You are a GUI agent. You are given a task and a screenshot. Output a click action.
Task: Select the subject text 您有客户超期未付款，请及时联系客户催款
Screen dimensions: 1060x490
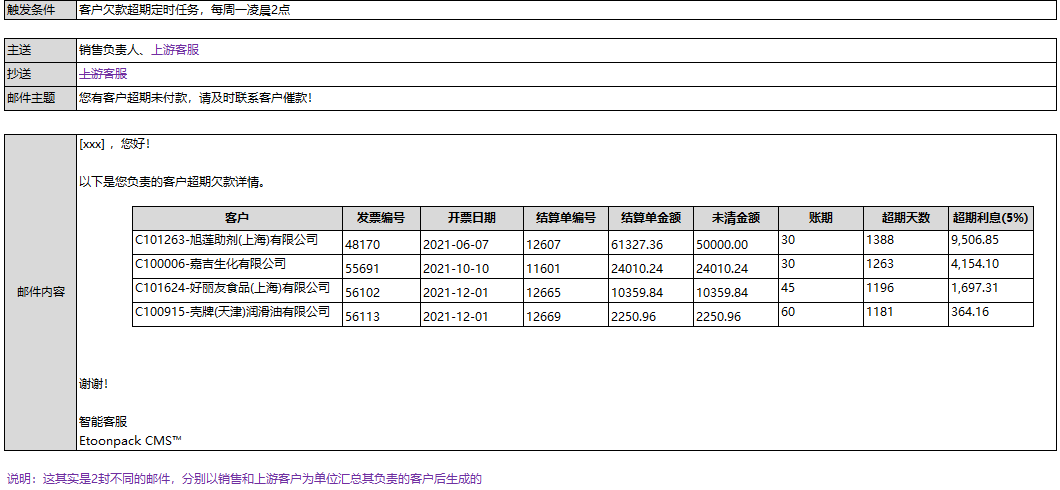click(193, 98)
